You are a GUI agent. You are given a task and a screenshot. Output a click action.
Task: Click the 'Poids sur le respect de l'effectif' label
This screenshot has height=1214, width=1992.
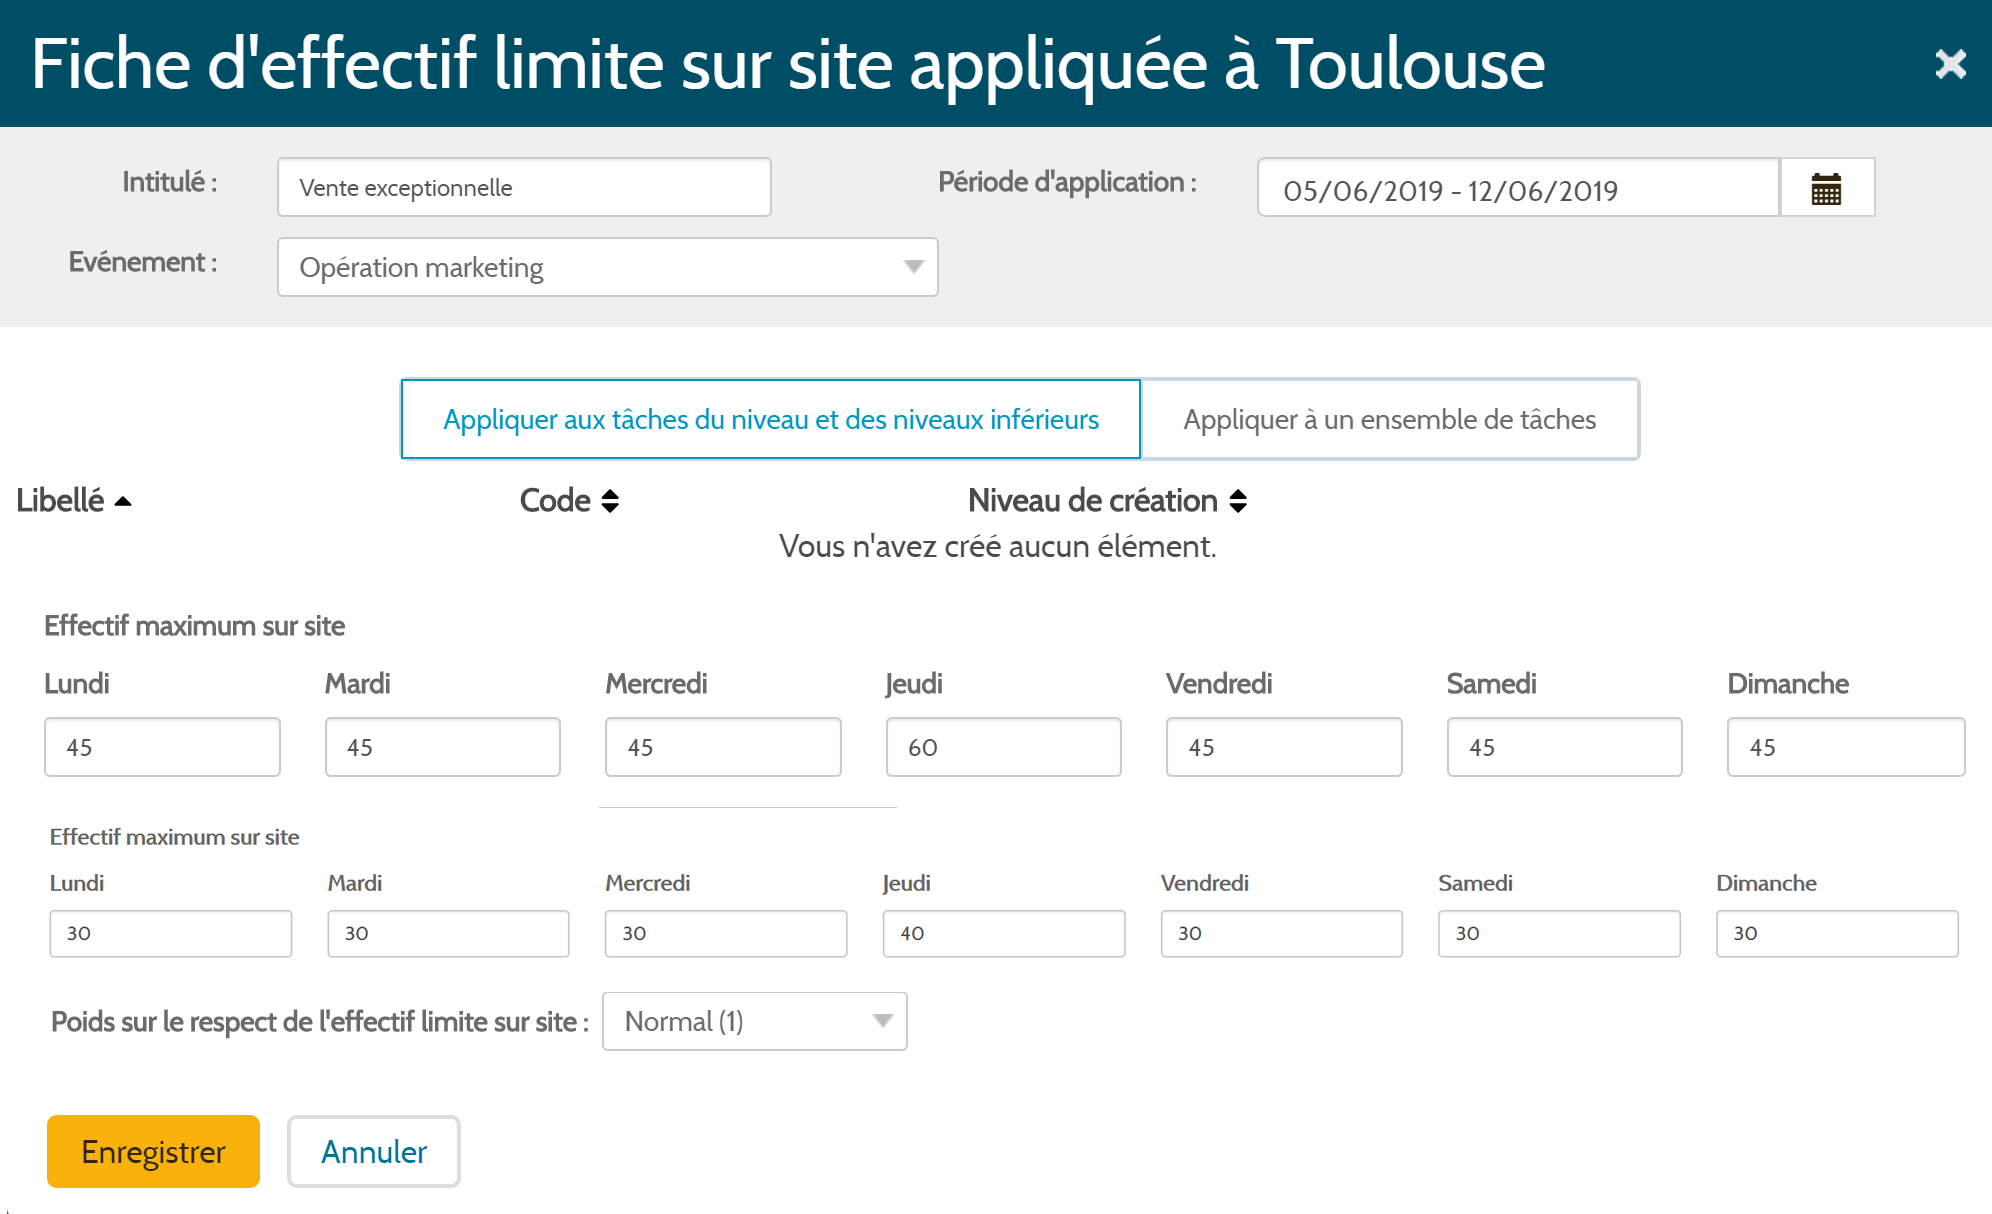(320, 1021)
